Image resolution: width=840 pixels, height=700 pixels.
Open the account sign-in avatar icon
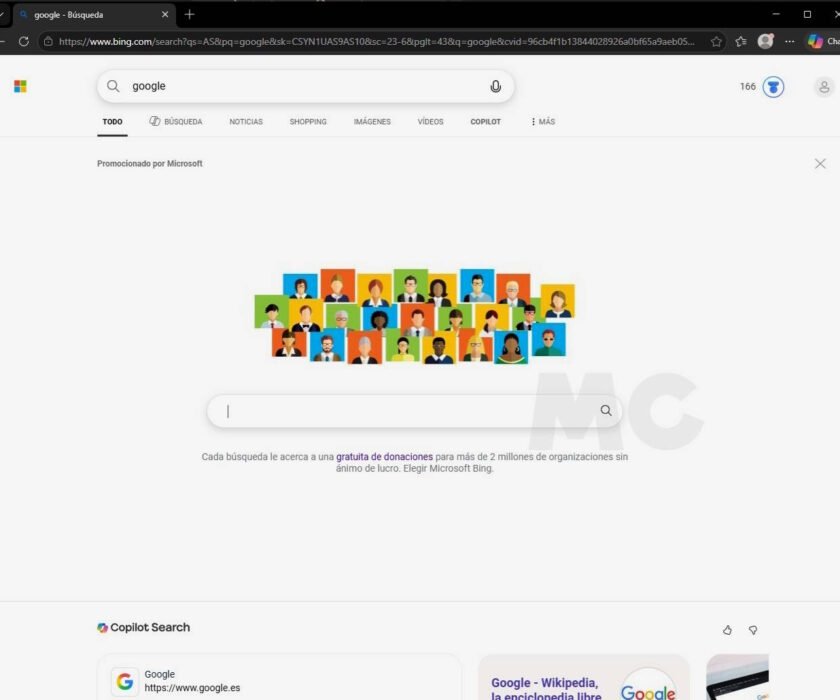[x=824, y=87]
